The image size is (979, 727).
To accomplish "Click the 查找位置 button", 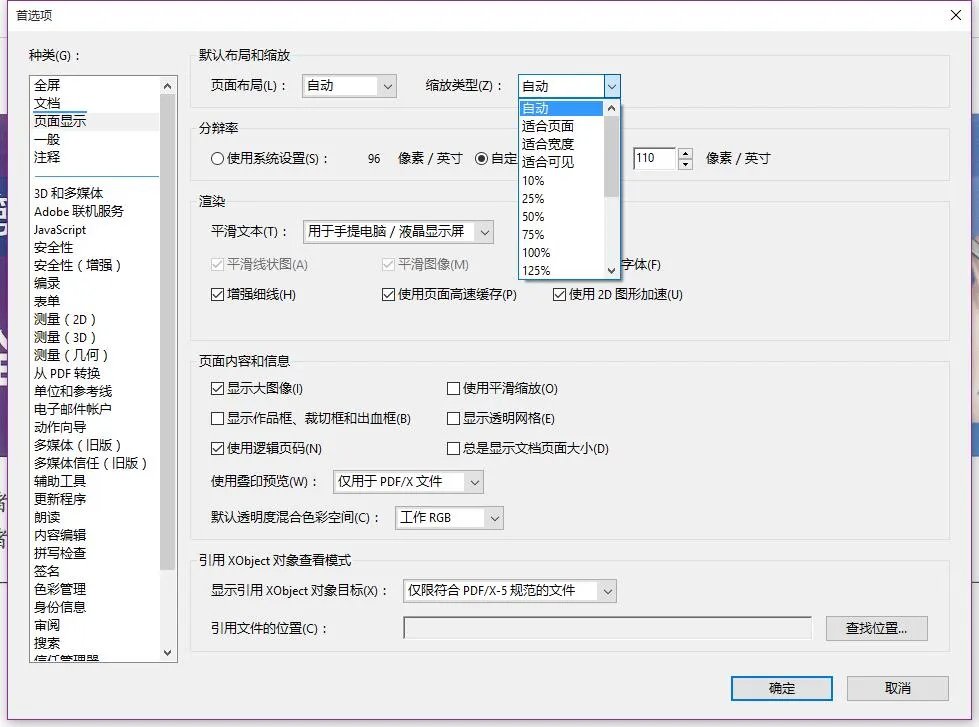I will 876,628.
